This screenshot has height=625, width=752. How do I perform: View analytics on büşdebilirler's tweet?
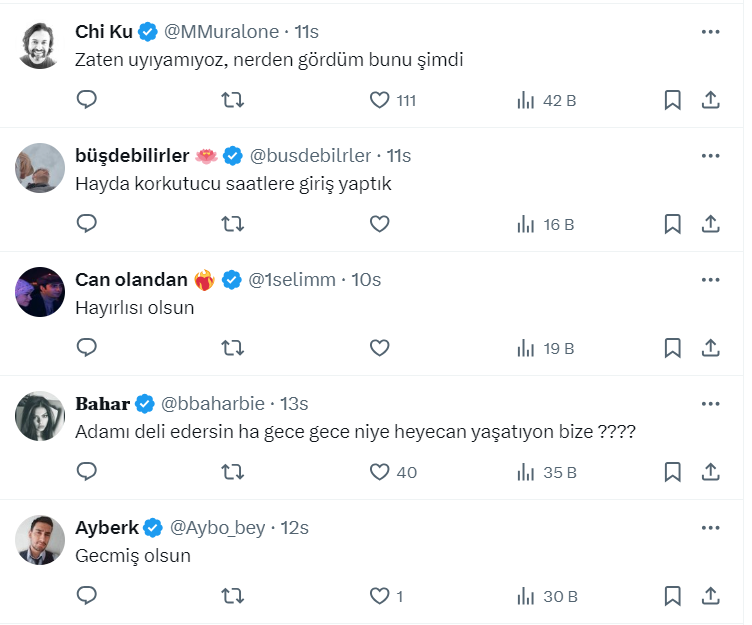[545, 224]
